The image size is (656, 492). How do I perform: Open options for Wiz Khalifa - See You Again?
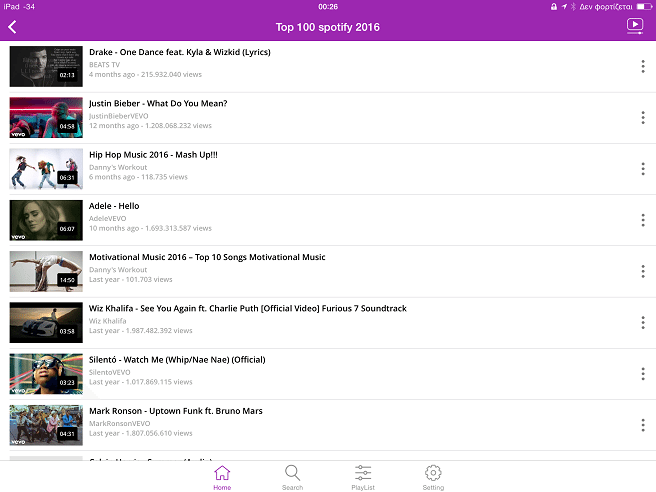coord(643,323)
